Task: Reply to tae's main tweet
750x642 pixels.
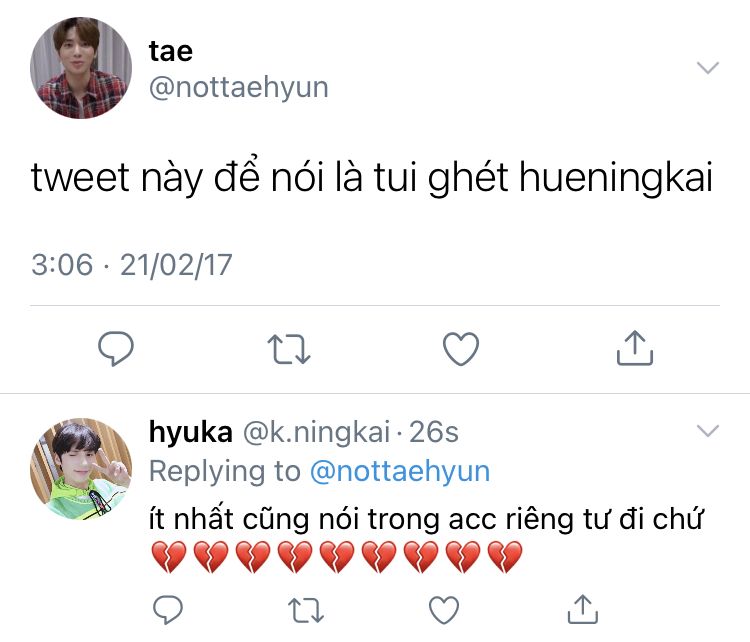Action: click(x=116, y=348)
